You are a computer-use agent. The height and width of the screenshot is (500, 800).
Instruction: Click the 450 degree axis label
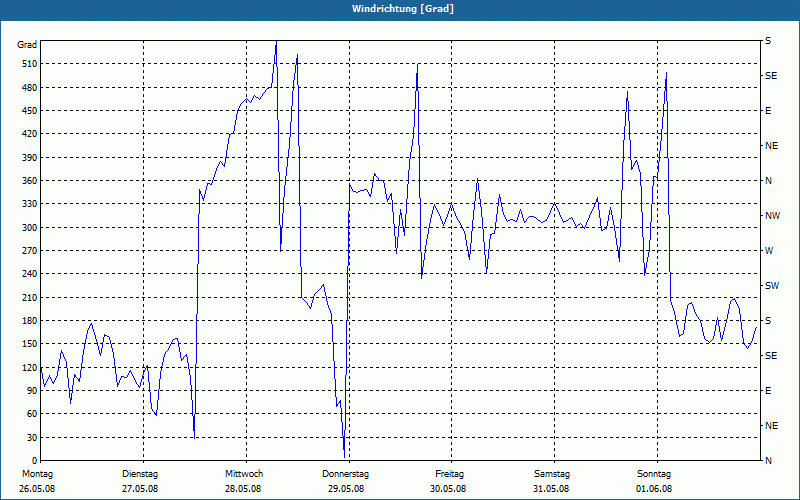30,111
